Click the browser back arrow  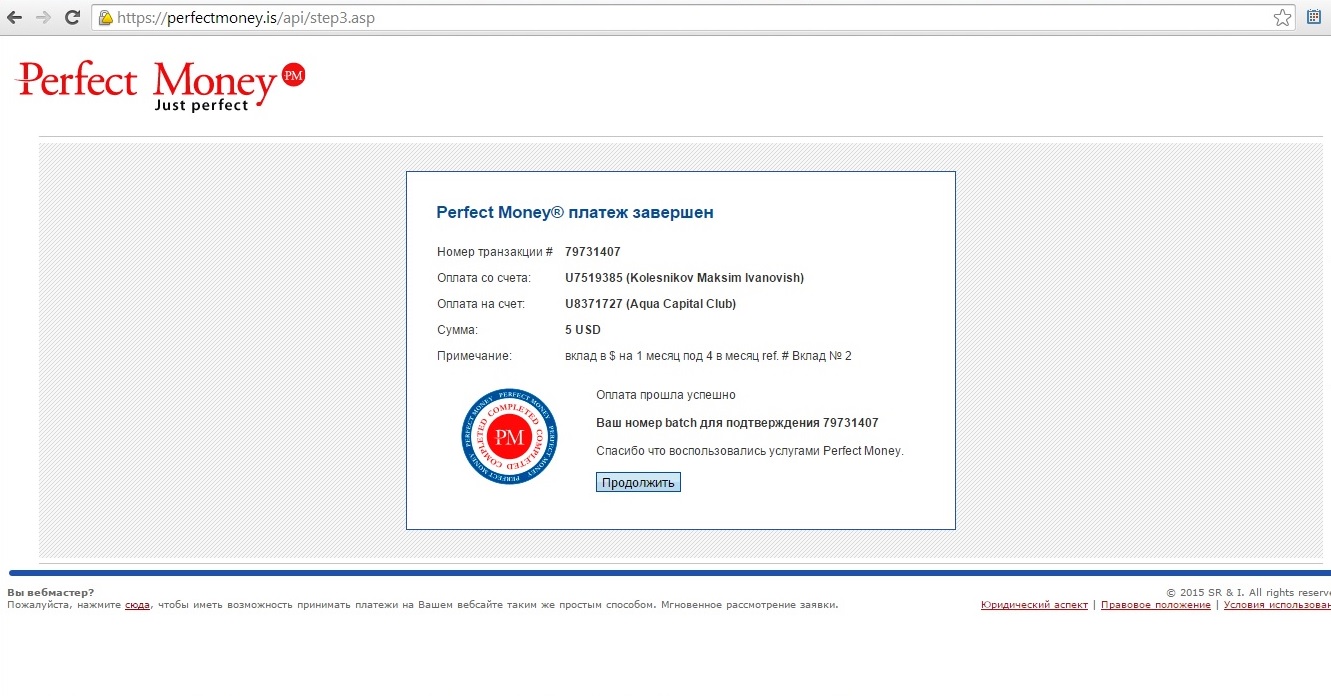click(14, 18)
